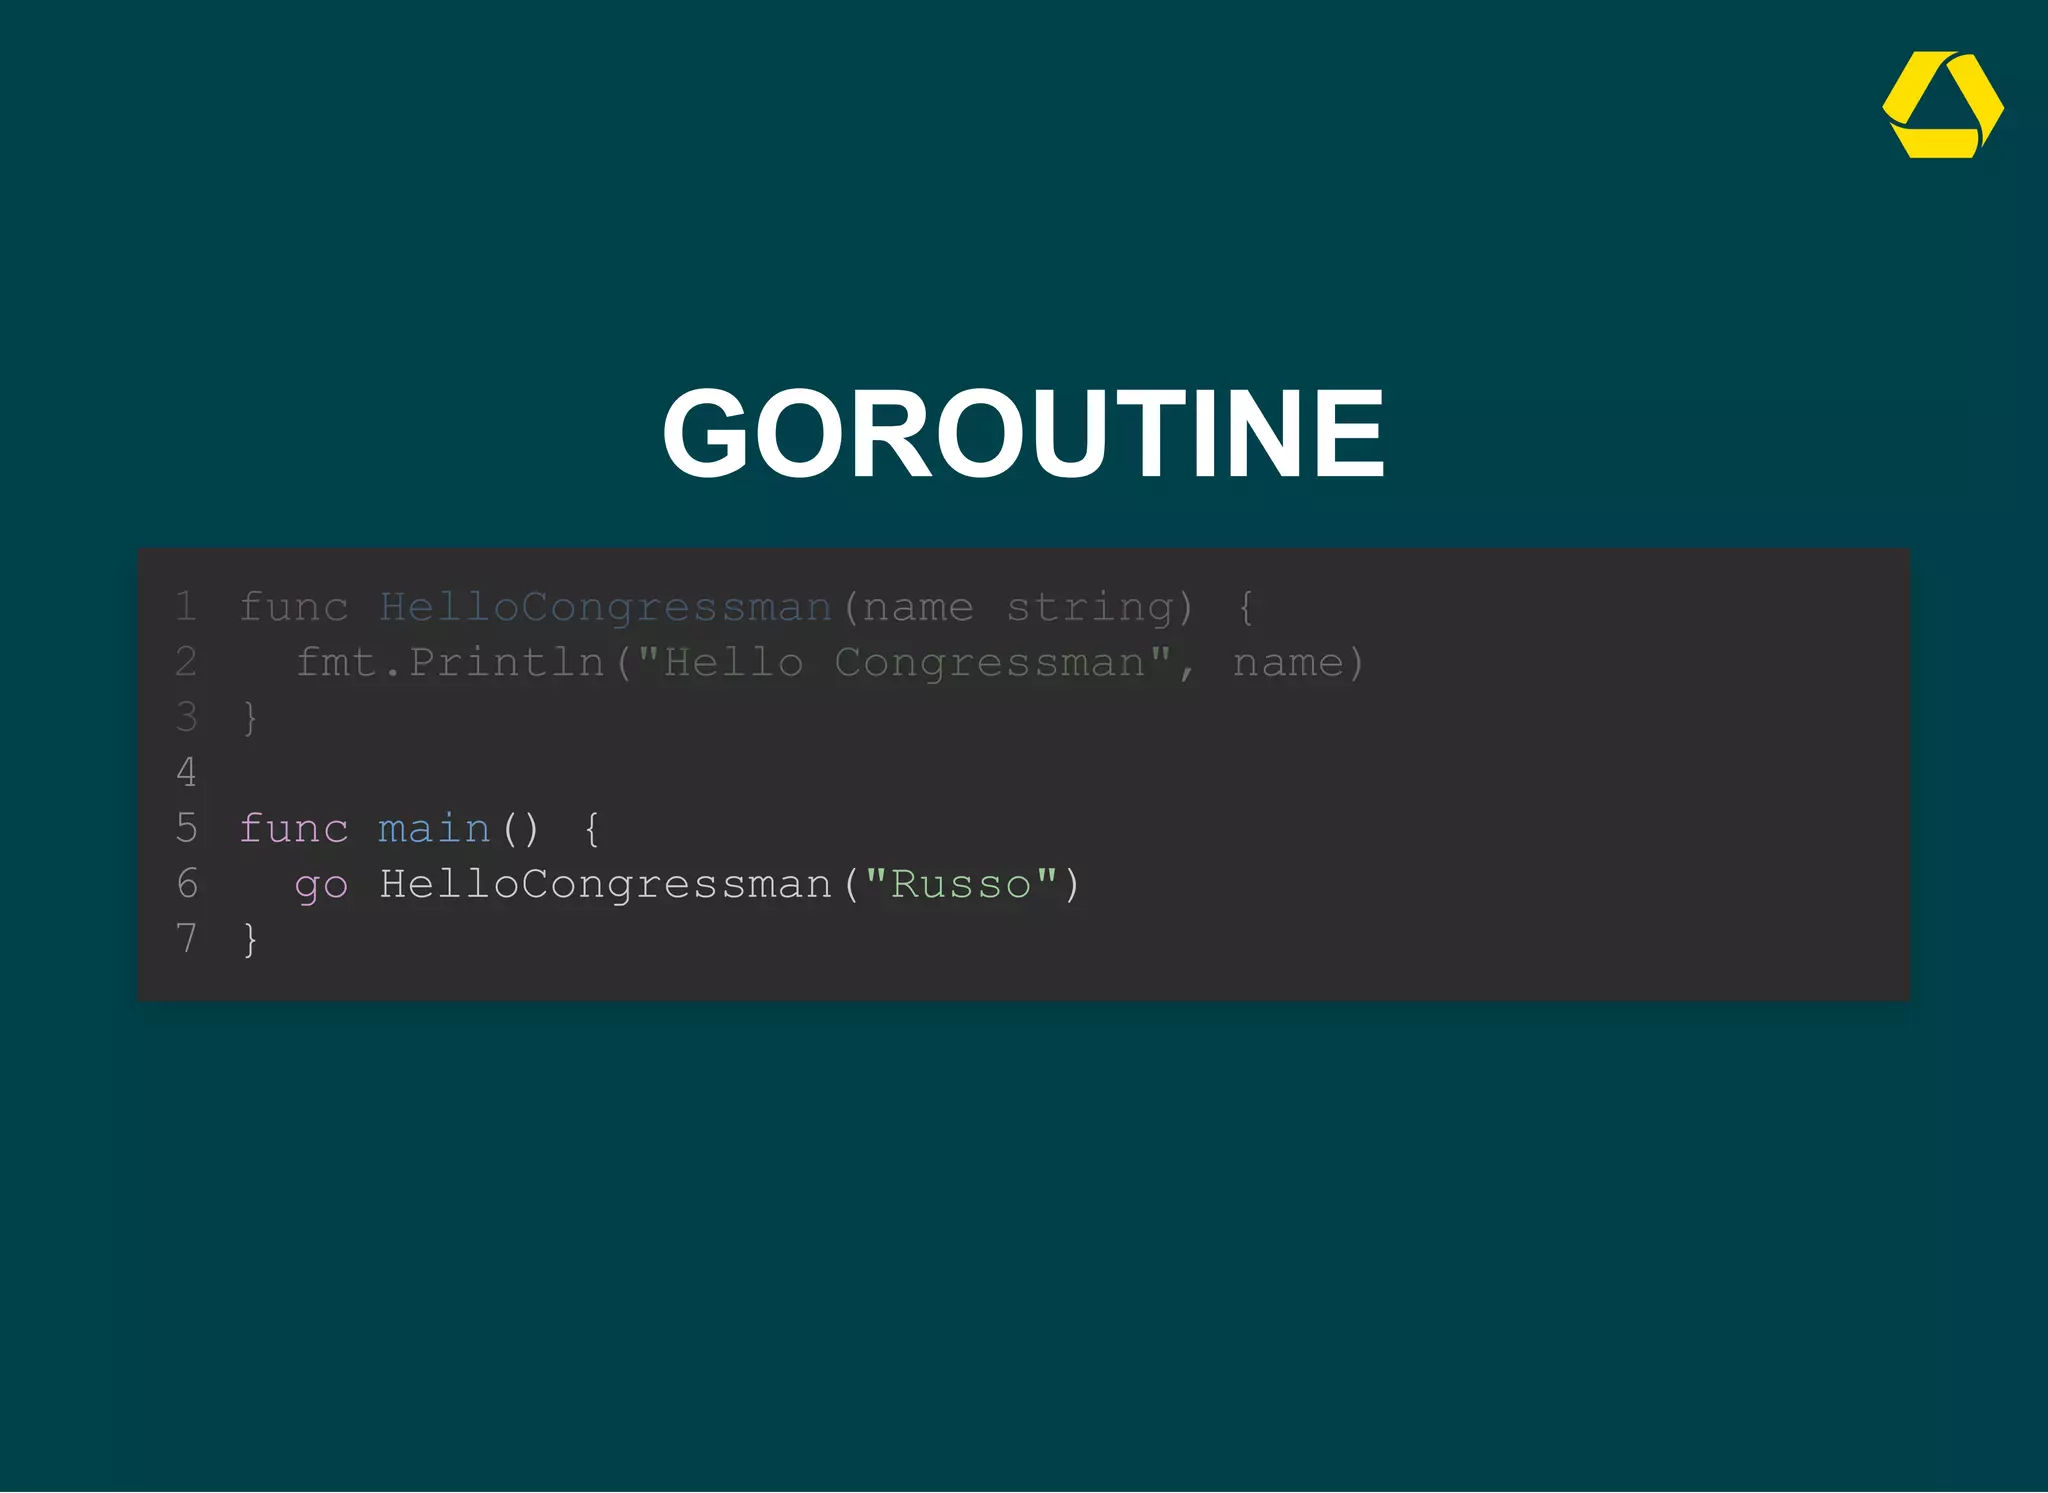Click the "Russo" string argument
Image resolution: width=2048 pixels, height=1493 pixels.
[x=961, y=883]
